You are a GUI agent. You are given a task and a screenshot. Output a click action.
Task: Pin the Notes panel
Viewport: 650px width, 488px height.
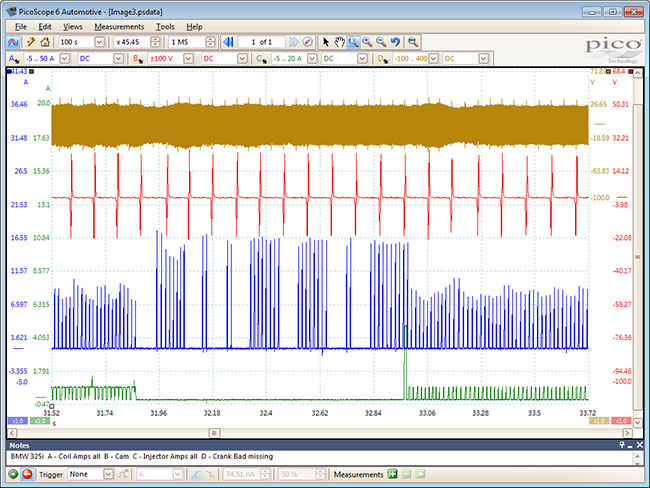622,445
